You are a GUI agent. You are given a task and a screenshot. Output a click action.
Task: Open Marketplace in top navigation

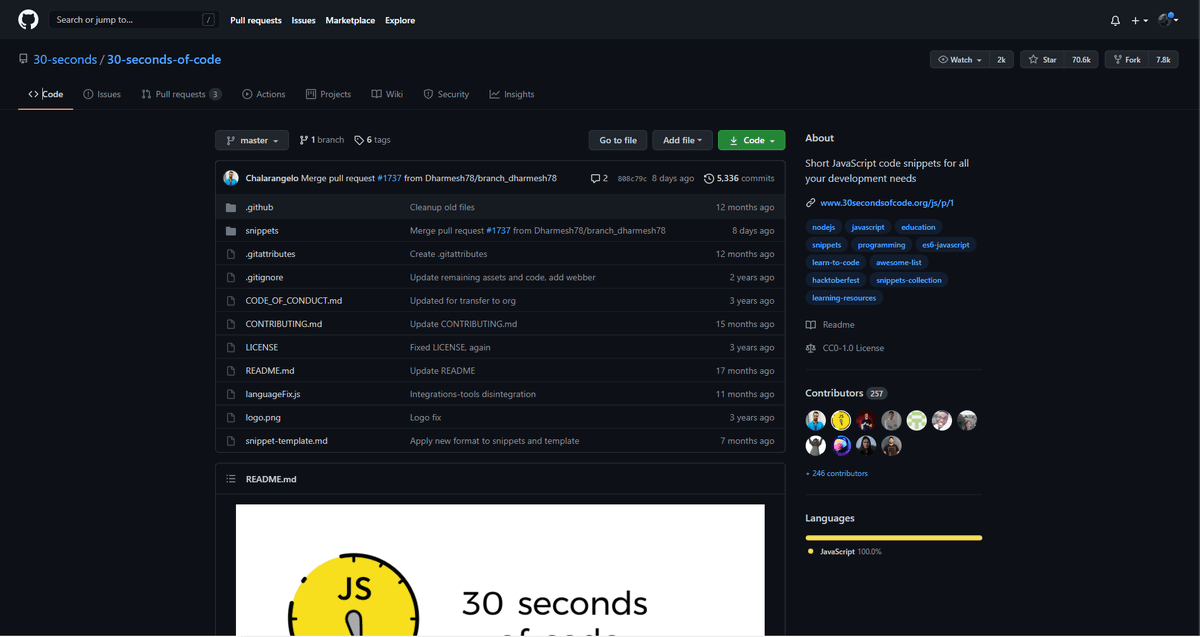coord(350,20)
